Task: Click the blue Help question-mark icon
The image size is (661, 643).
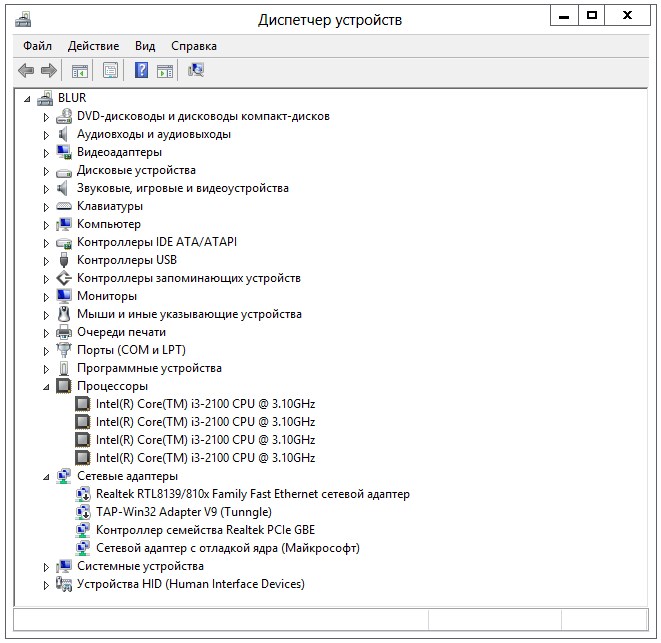Action: [x=141, y=70]
